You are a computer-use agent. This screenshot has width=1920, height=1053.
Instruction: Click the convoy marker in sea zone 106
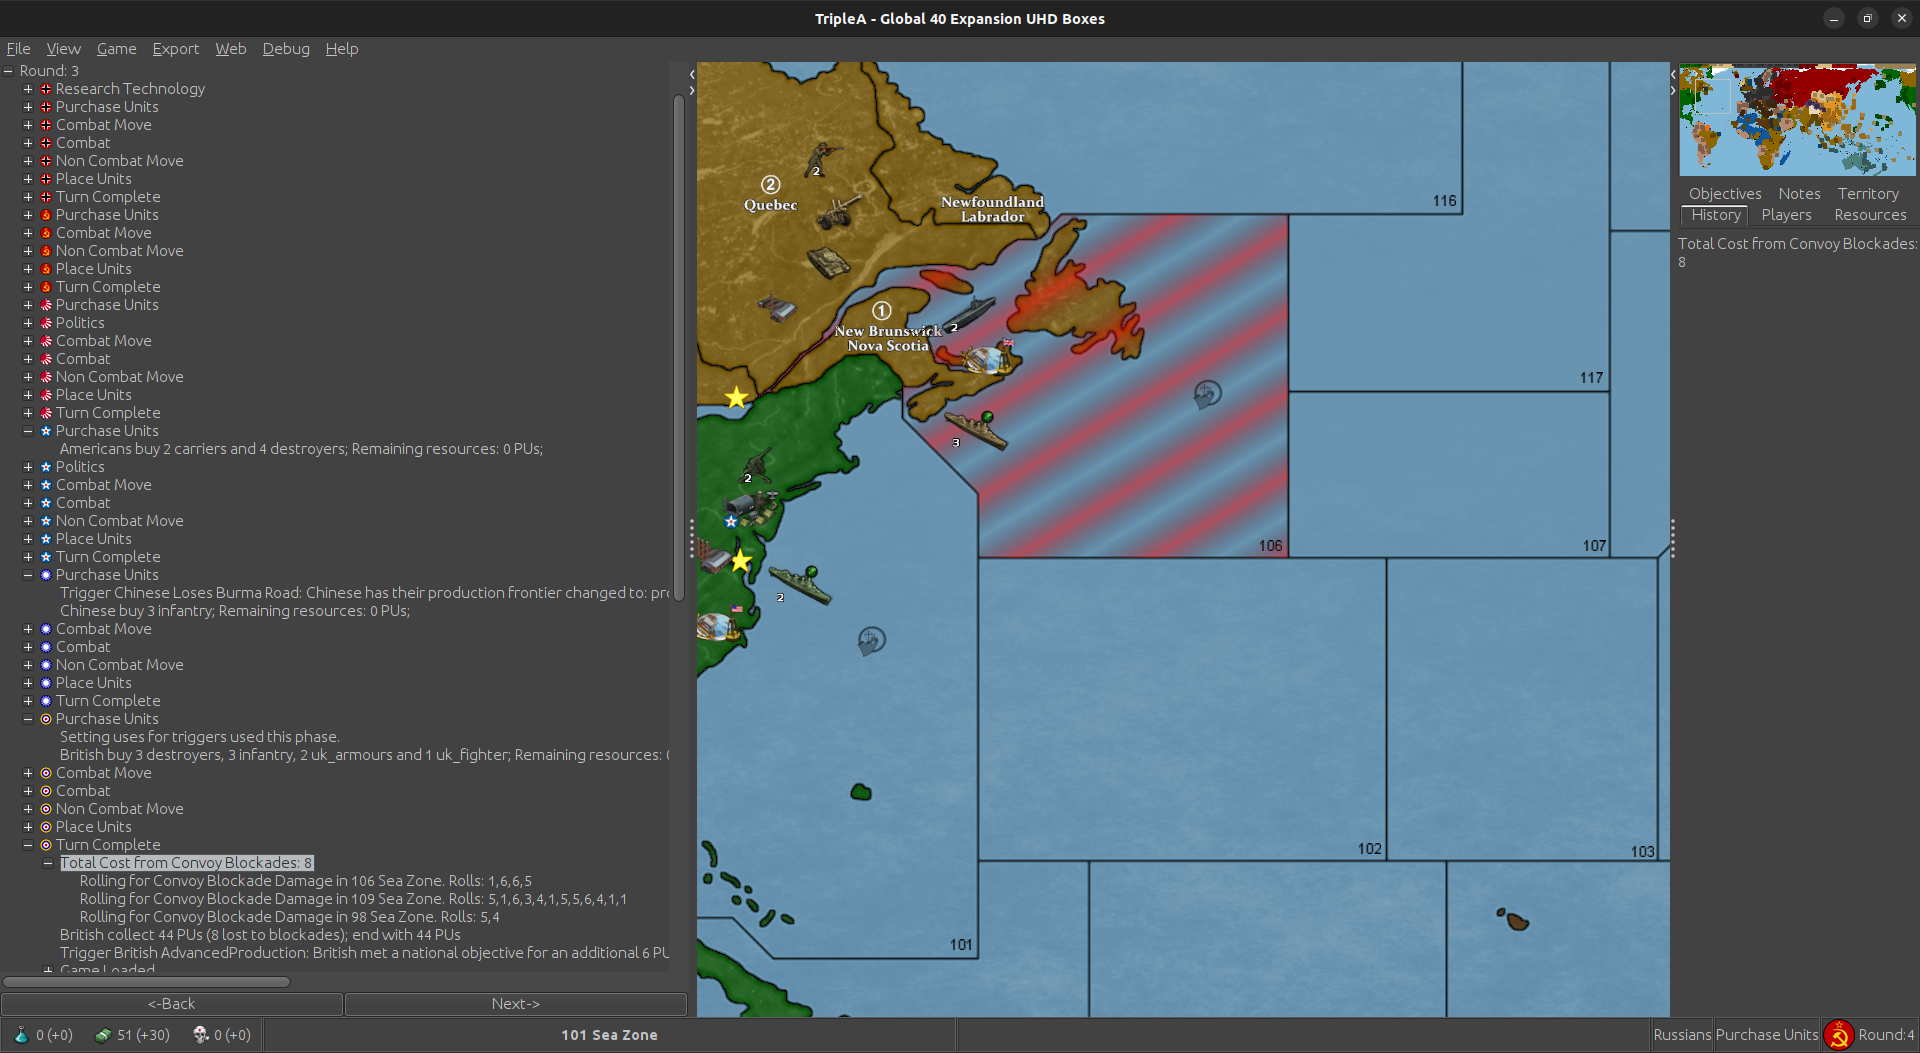(1207, 394)
